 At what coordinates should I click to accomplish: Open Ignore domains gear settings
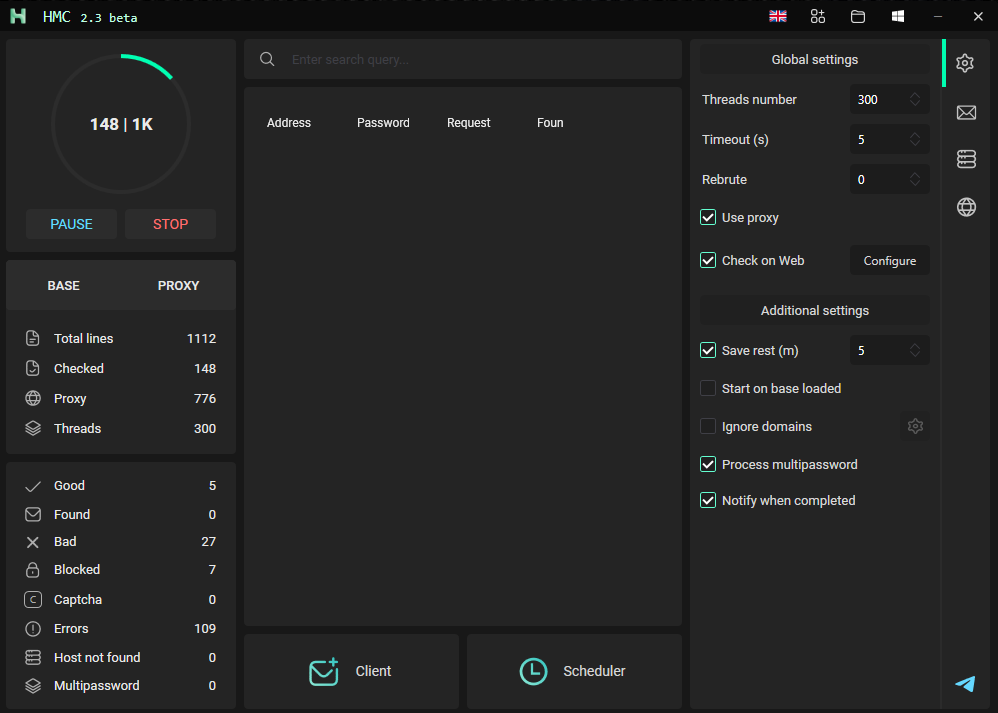coord(915,426)
